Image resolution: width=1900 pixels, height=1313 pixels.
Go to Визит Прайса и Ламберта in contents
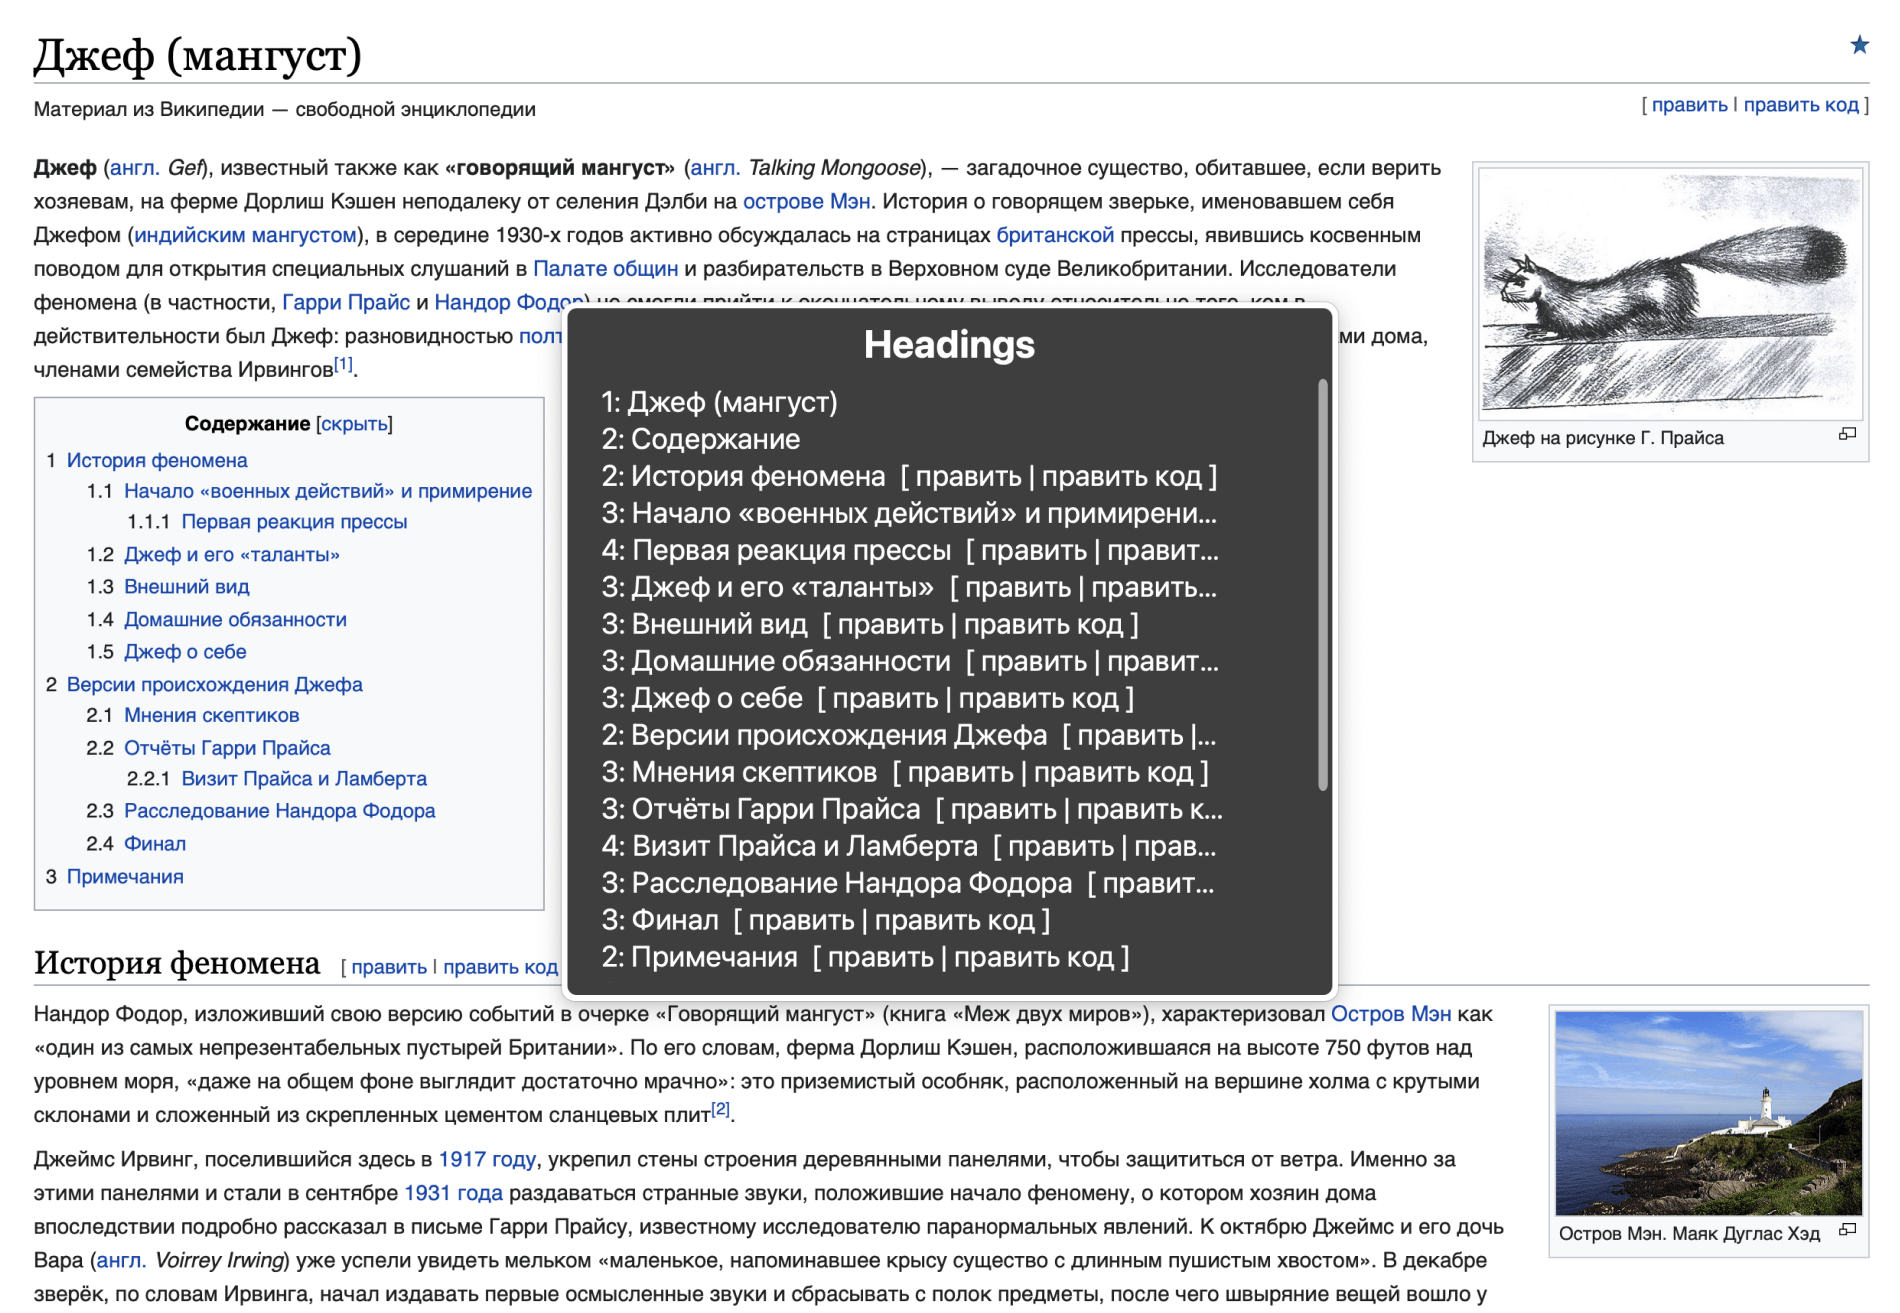(304, 779)
